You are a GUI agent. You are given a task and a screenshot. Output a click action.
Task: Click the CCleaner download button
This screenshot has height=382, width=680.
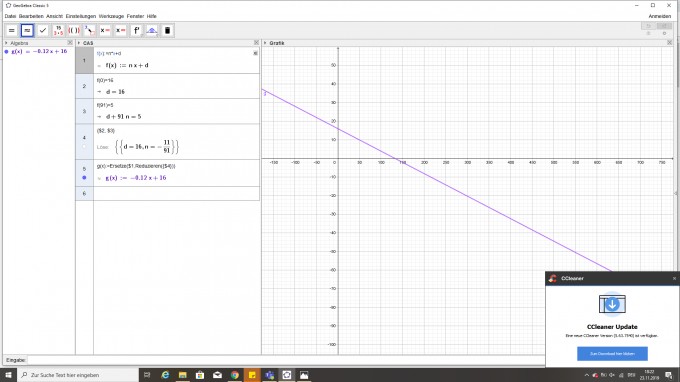[612, 353]
